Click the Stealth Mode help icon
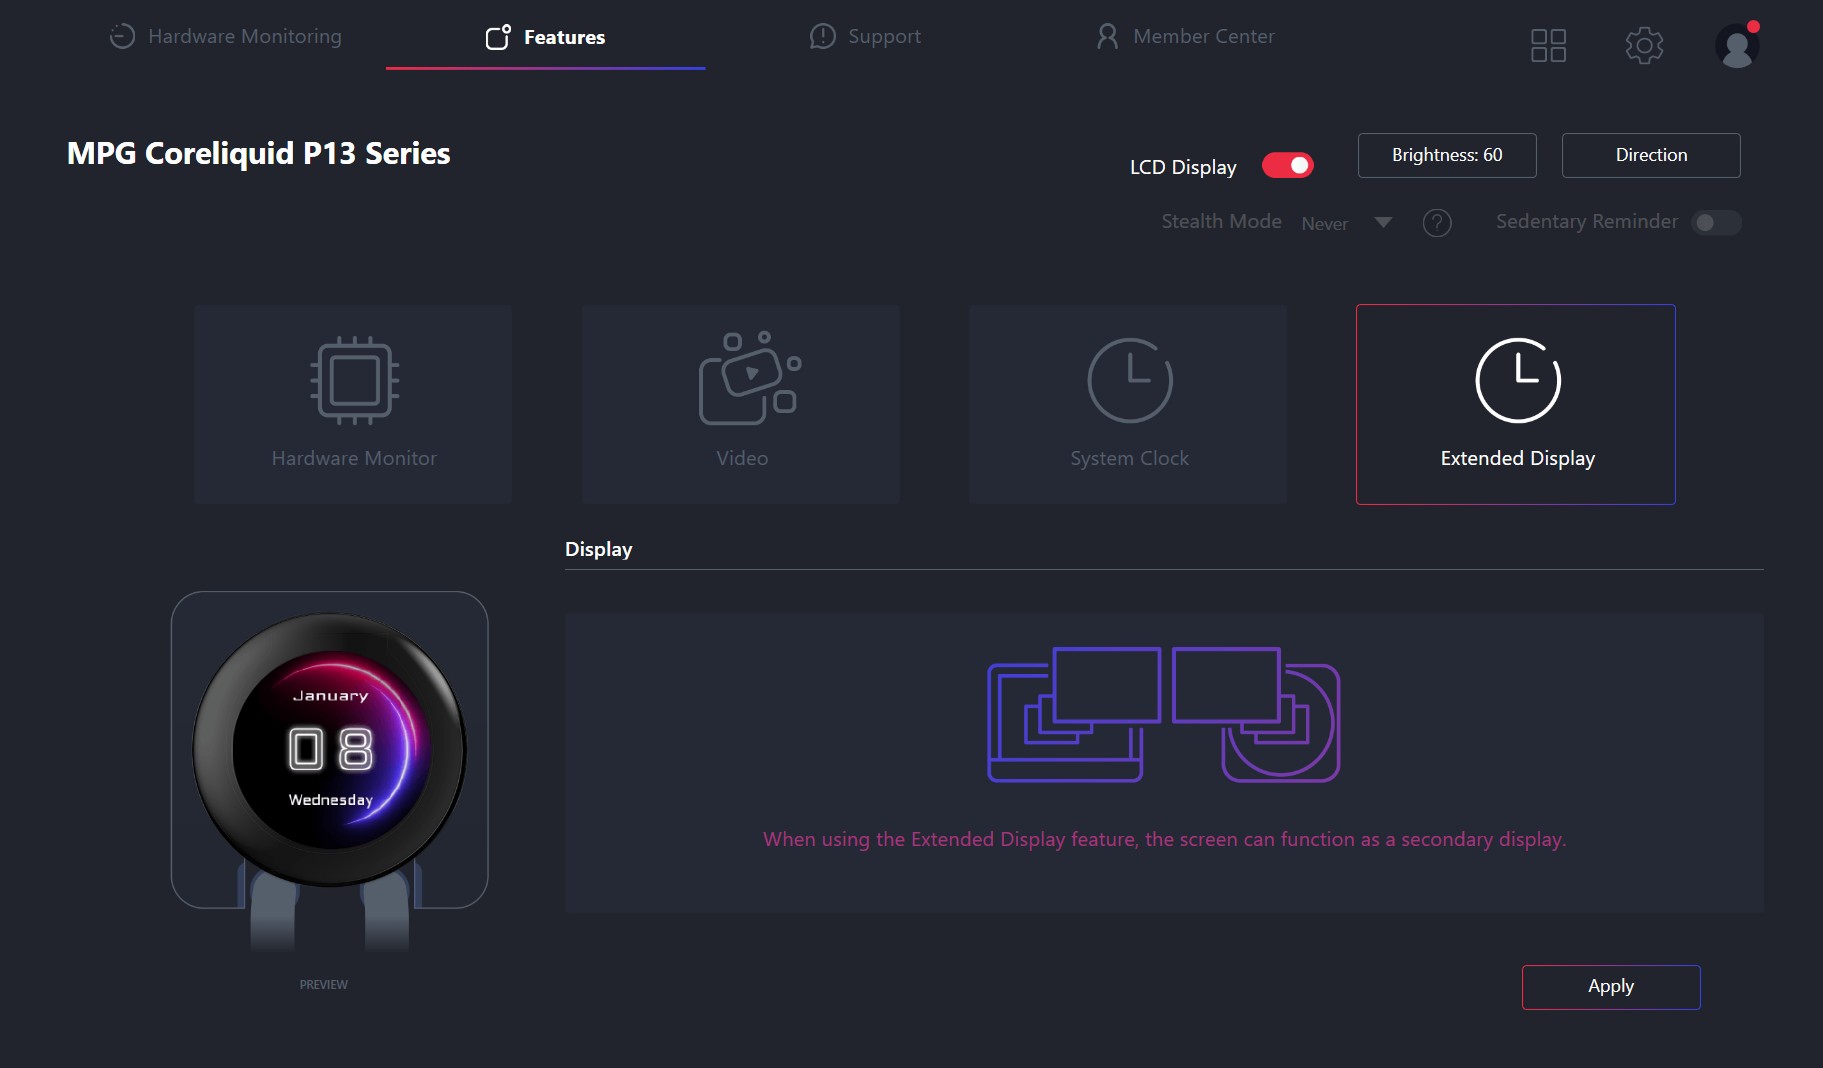Screen dimensions: 1823x1068 point(1437,222)
